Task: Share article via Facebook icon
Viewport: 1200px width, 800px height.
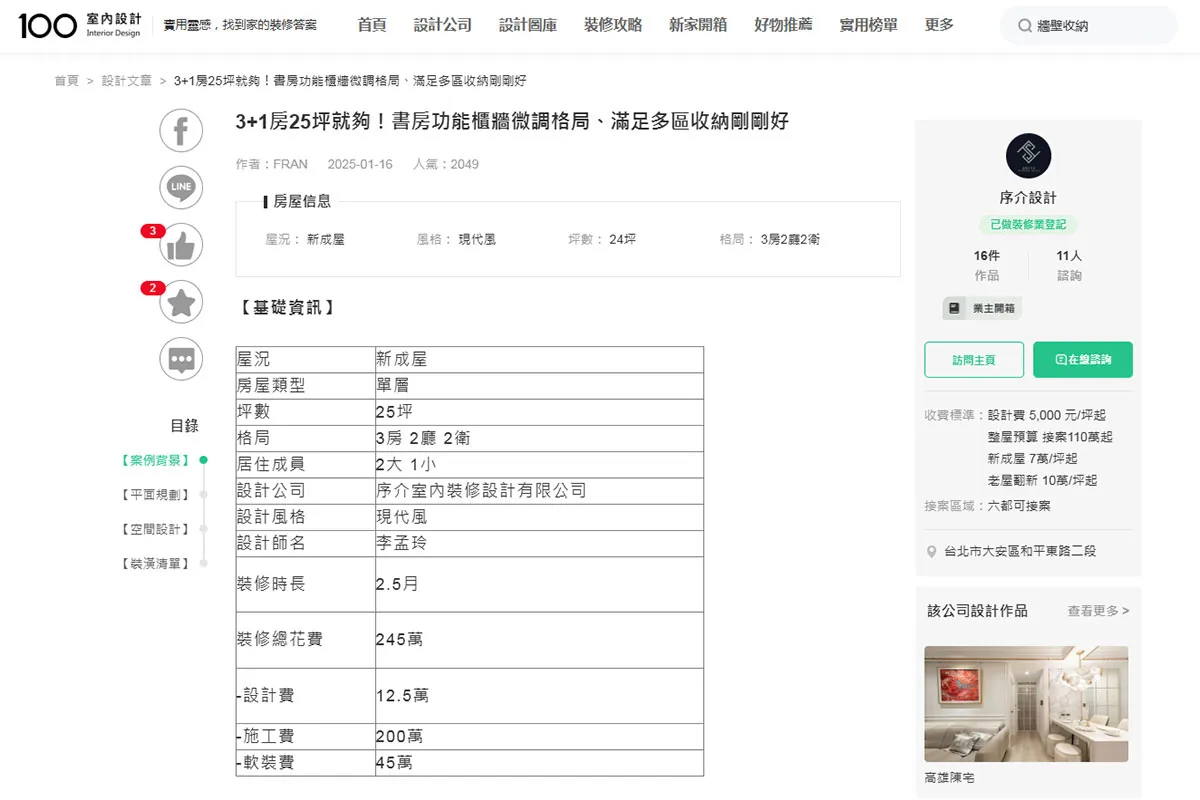Action: point(181,131)
